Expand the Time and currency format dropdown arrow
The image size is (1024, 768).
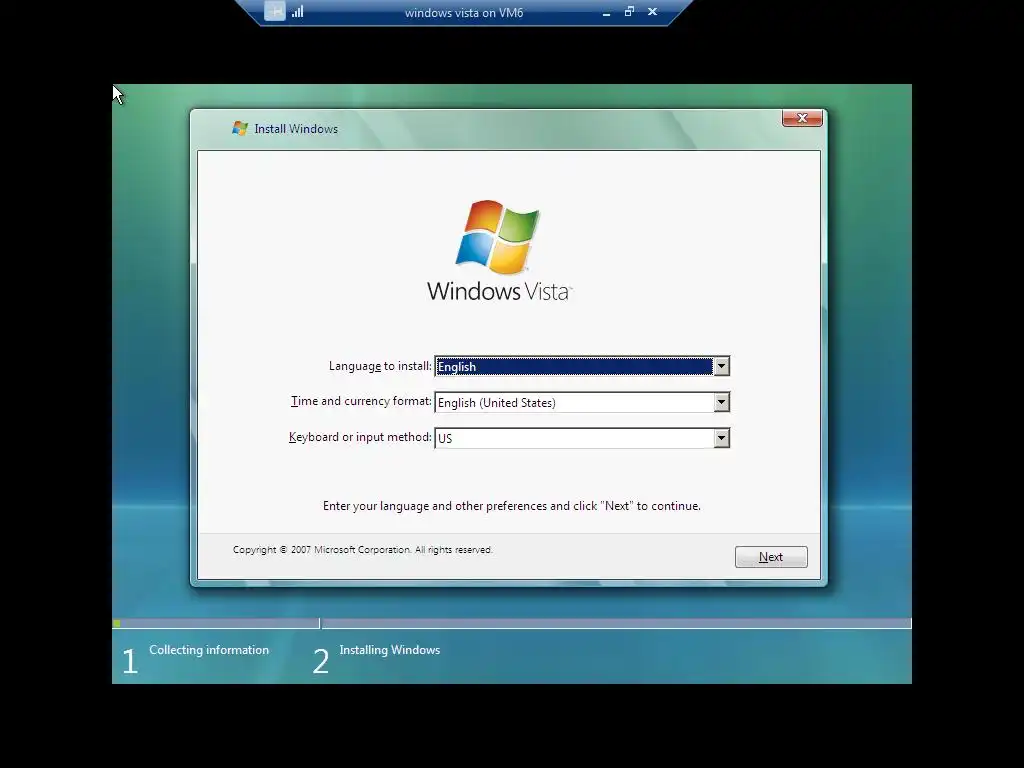click(721, 402)
